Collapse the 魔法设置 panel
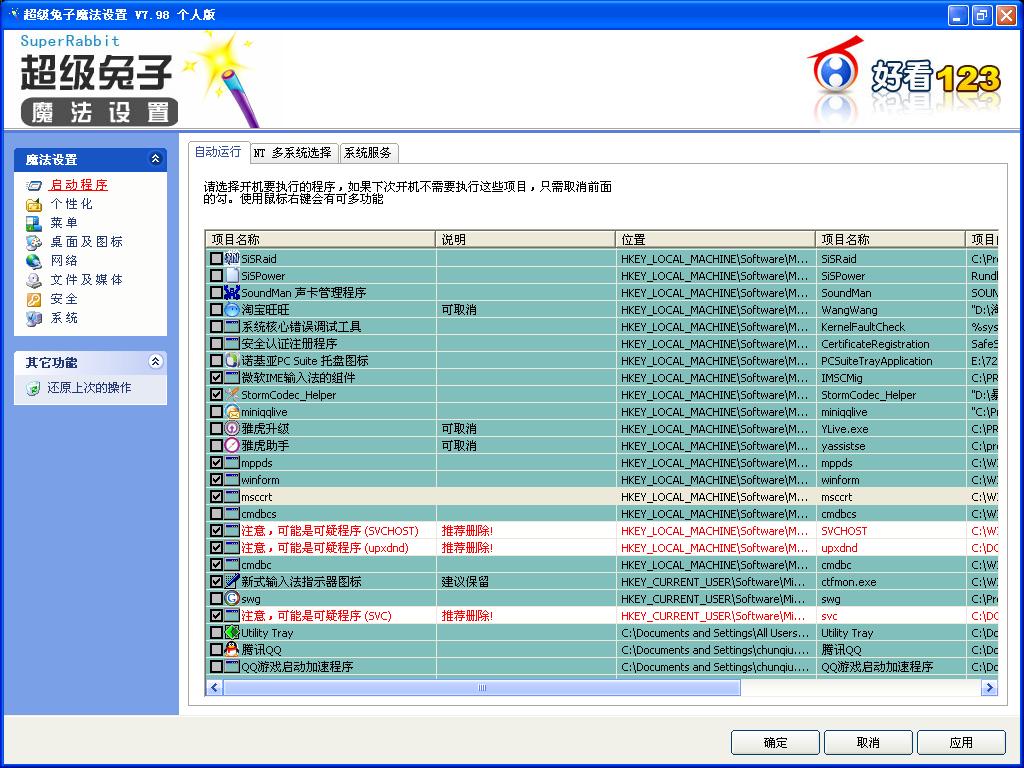The image size is (1024, 768). [155, 159]
